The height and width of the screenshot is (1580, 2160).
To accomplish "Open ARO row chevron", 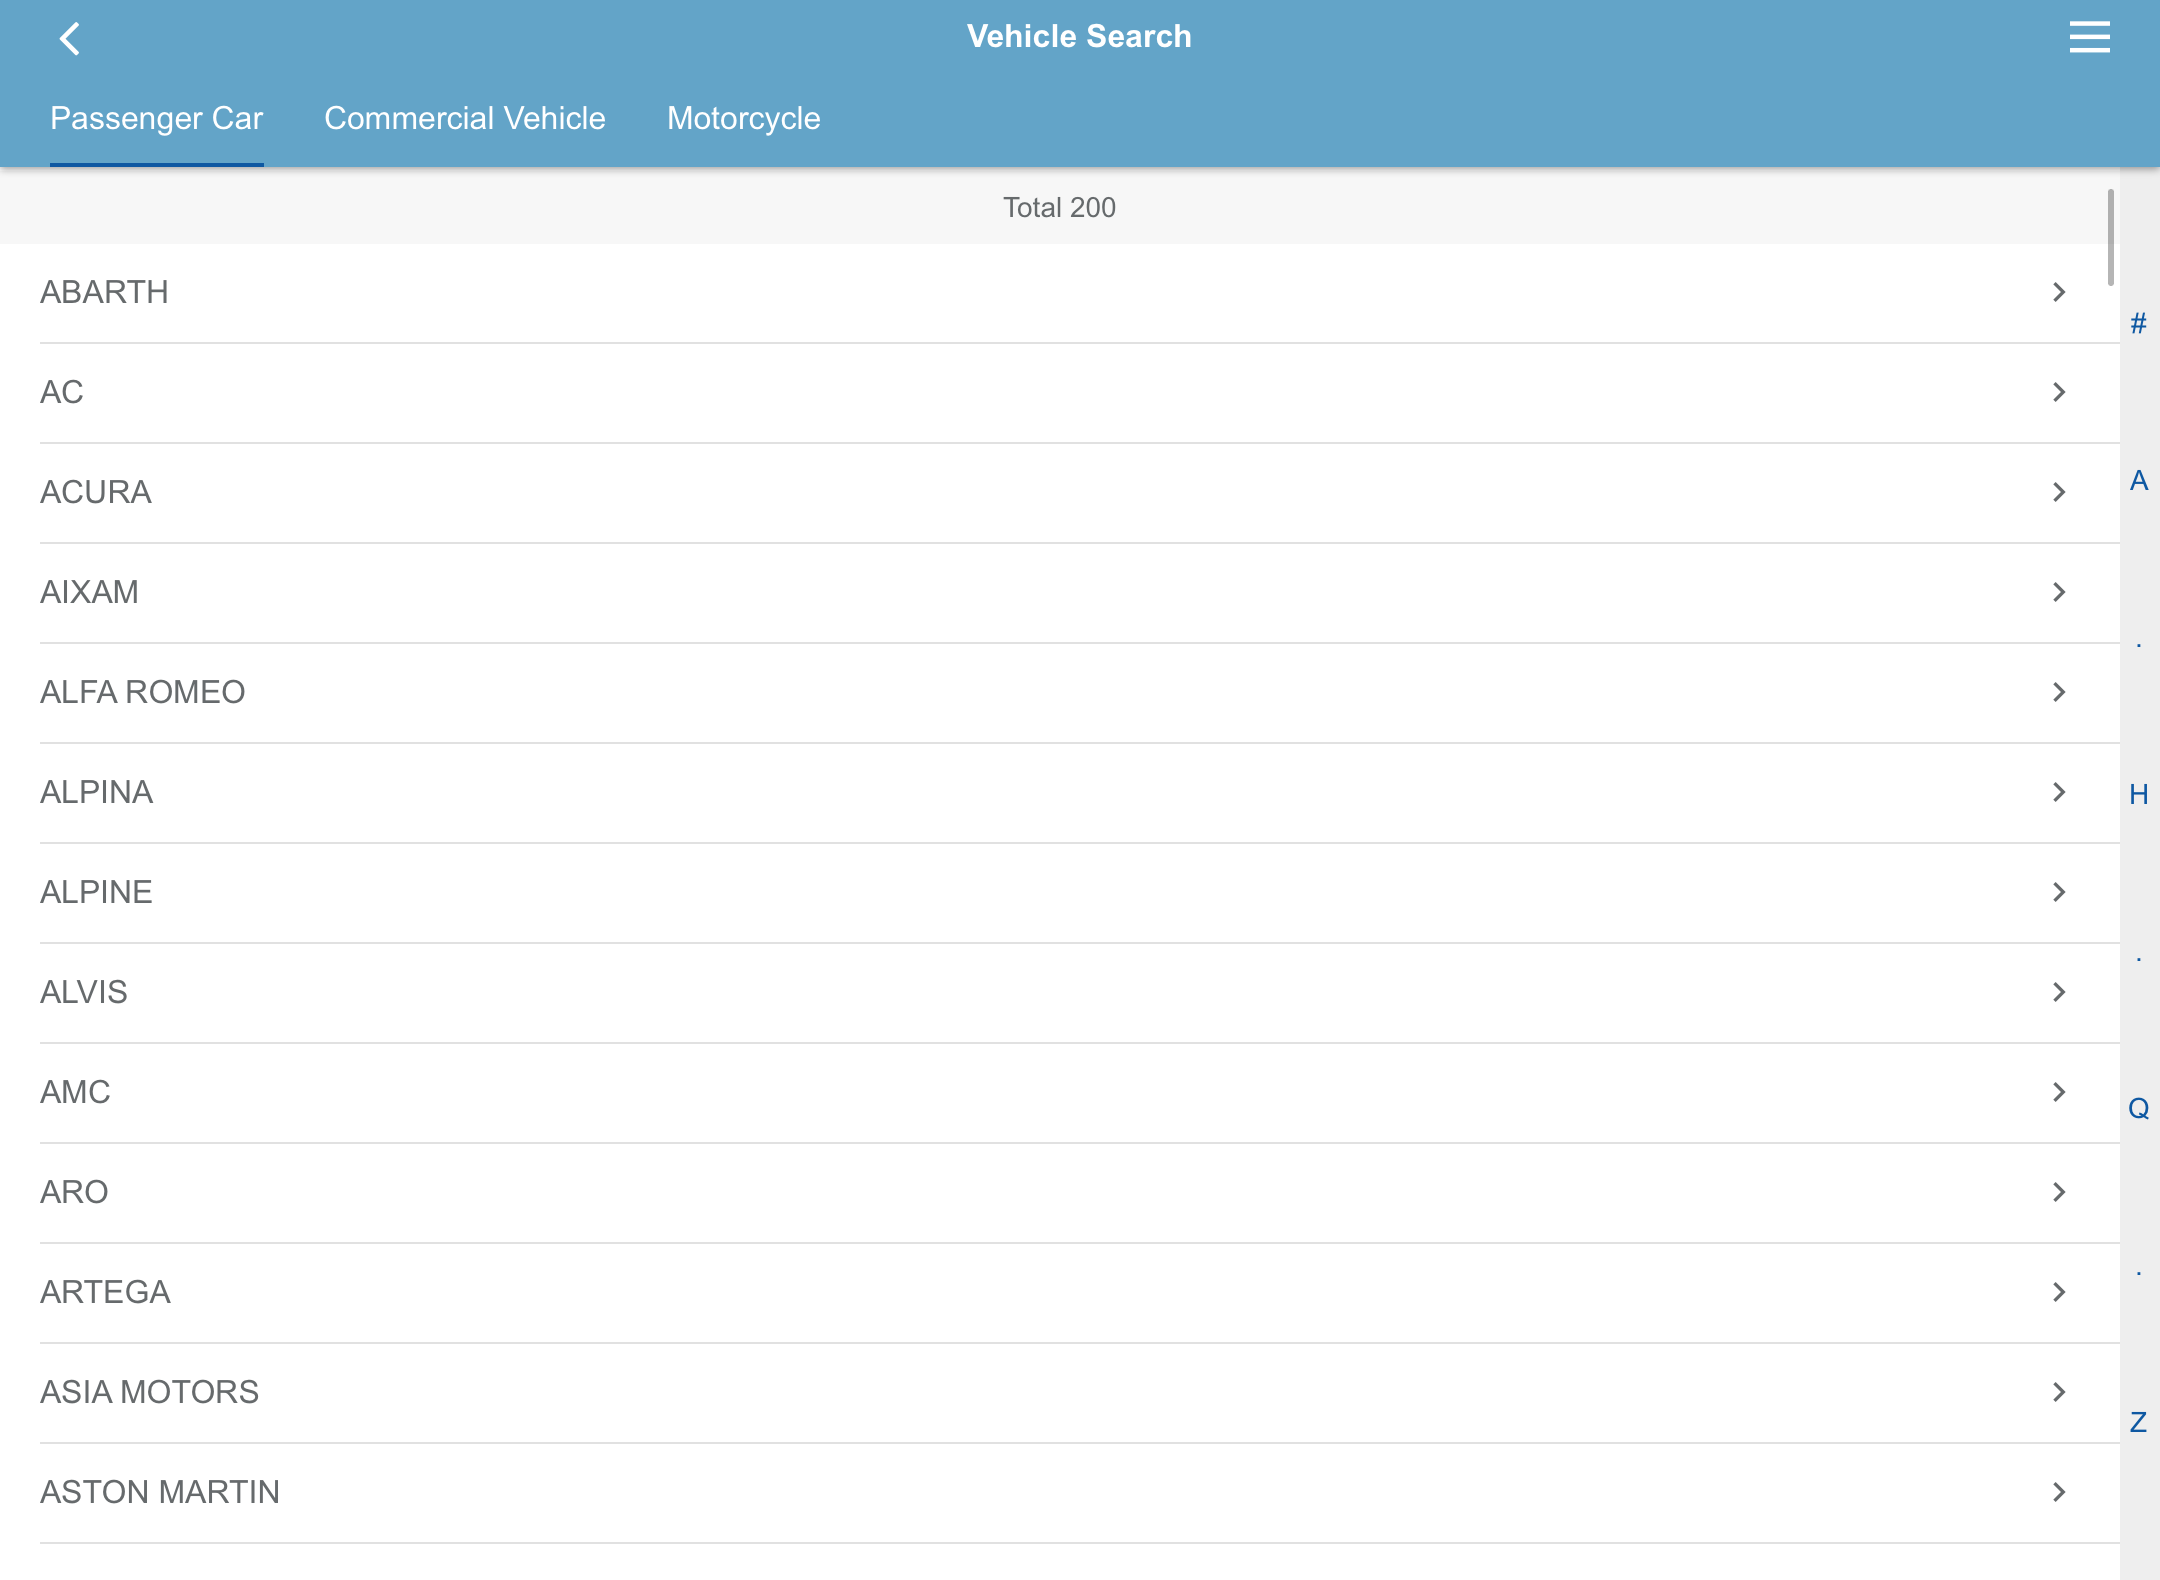I will tap(2058, 1192).
